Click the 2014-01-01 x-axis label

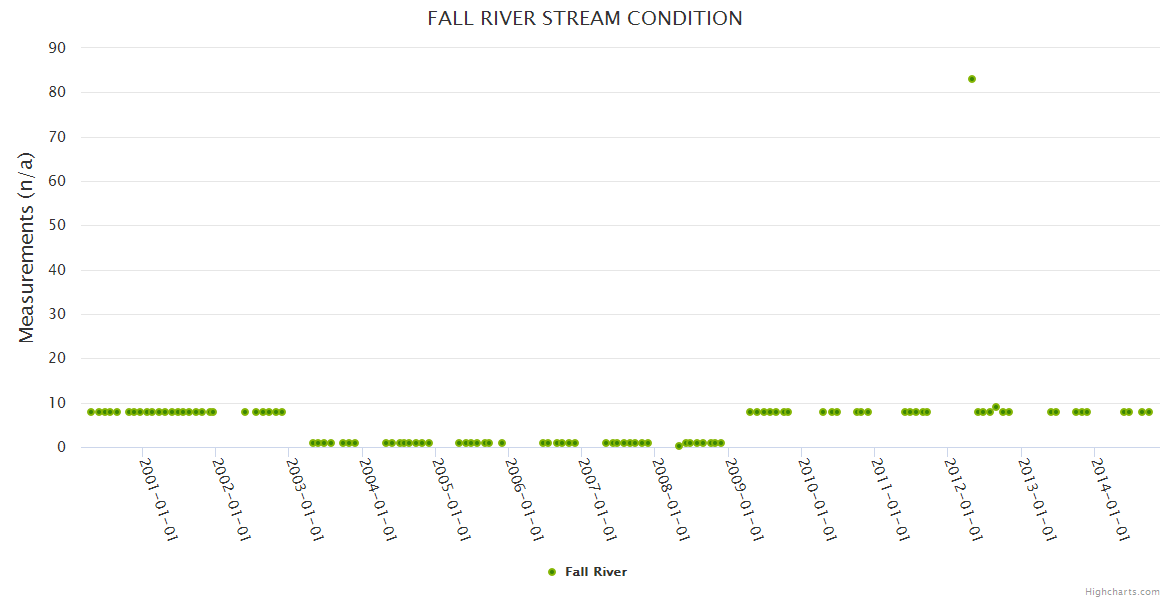[1110, 500]
